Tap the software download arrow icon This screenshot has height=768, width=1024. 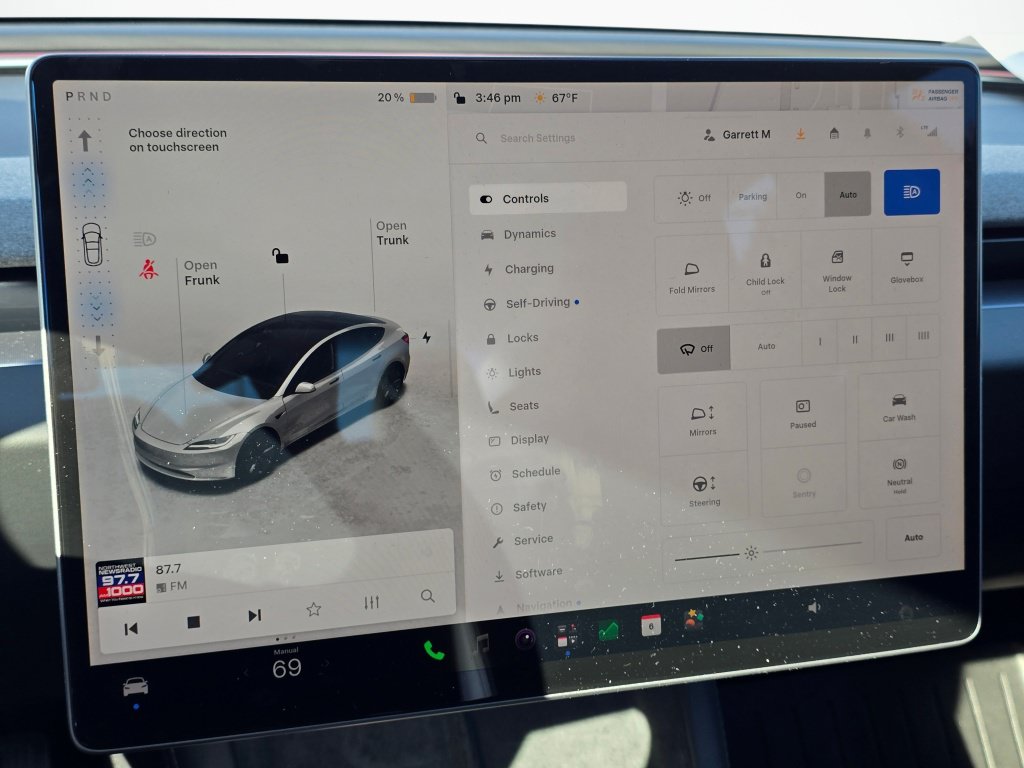pos(800,134)
